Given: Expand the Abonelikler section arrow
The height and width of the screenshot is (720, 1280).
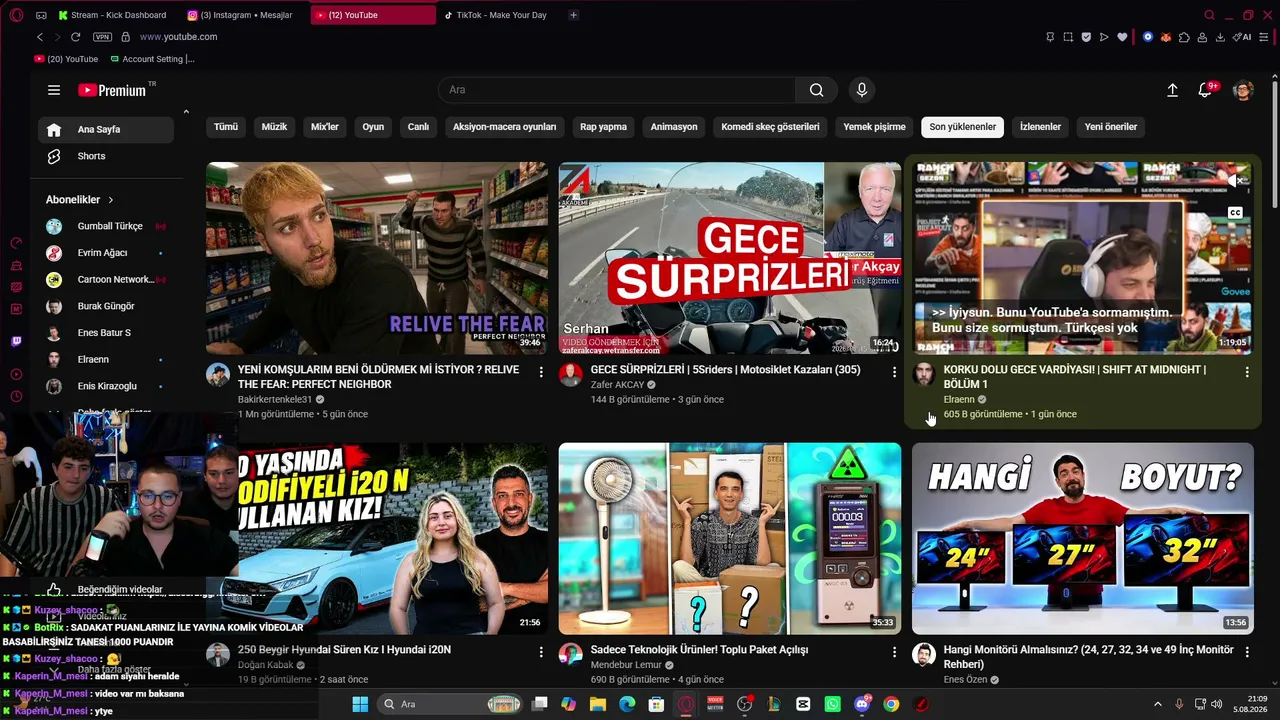Looking at the screenshot, I should (x=110, y=200).
